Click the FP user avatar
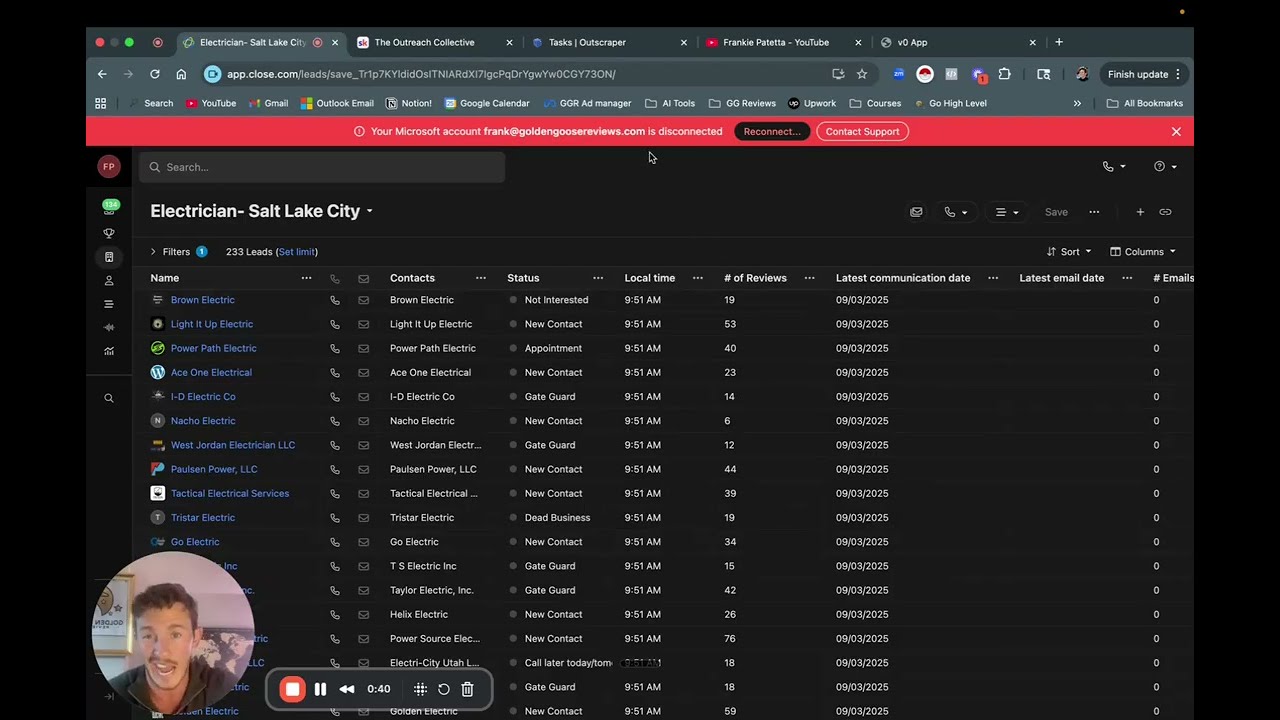Screen dimensions: 1280x720 coord(109,167)
